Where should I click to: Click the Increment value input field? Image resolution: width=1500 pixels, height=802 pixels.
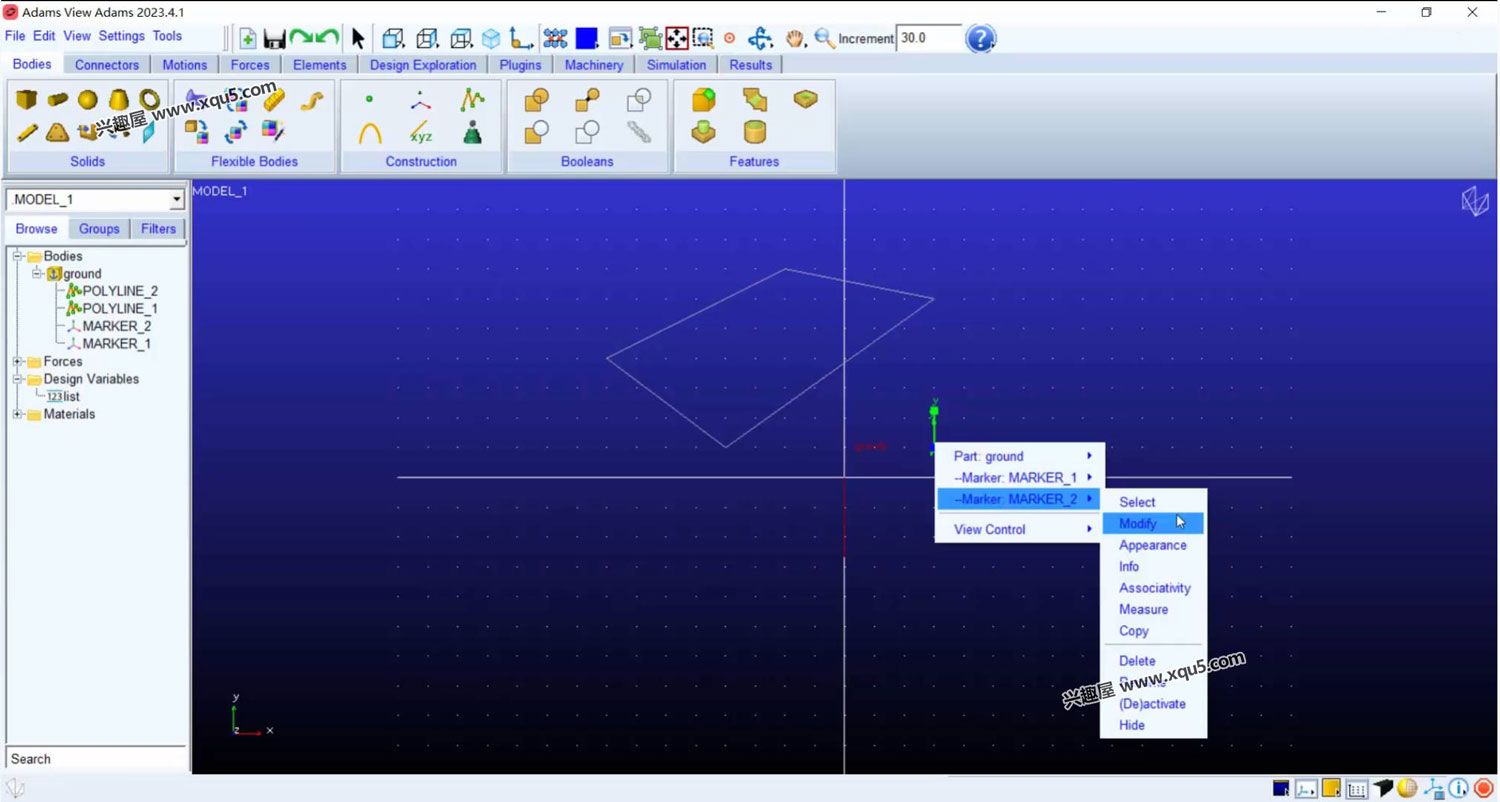point(928,39)
